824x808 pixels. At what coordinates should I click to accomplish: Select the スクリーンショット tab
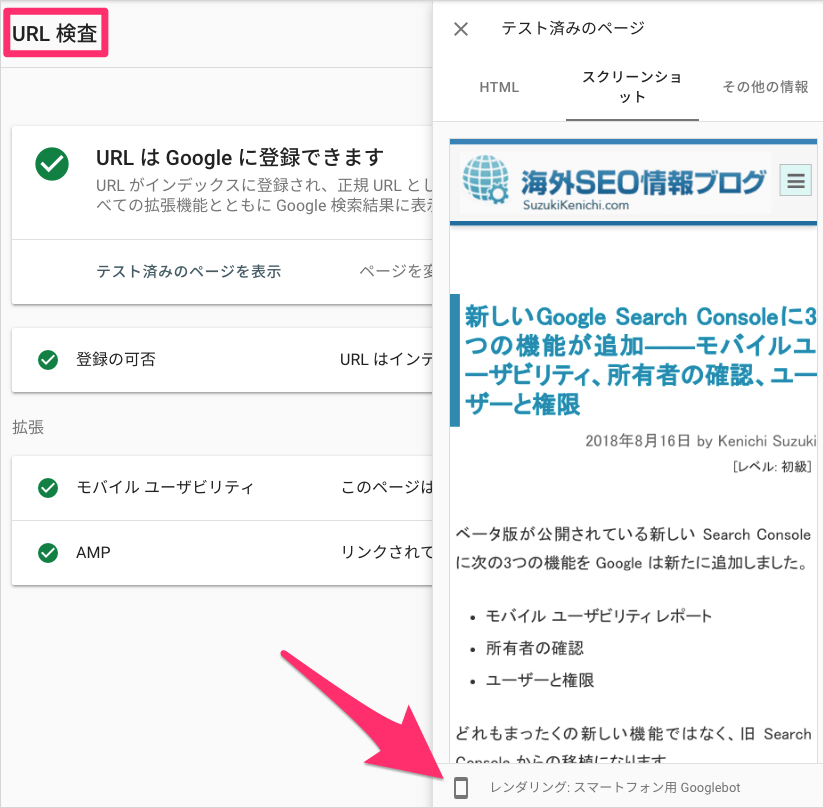point(632,87)
